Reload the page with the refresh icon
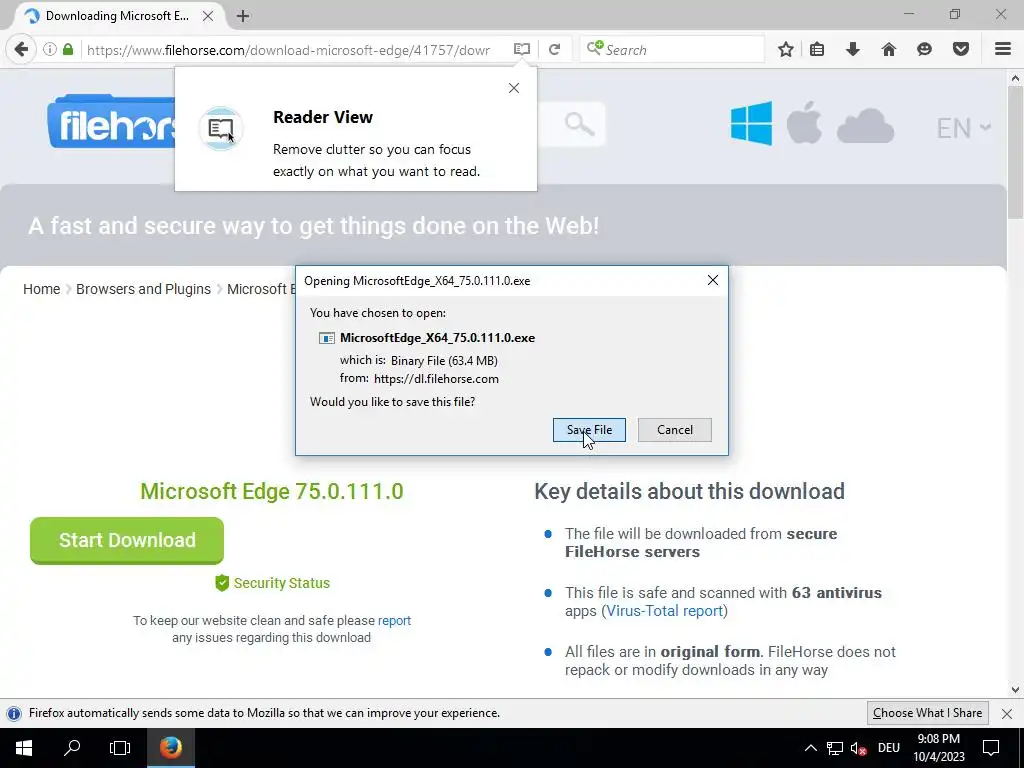 click(x=554, y=50)
